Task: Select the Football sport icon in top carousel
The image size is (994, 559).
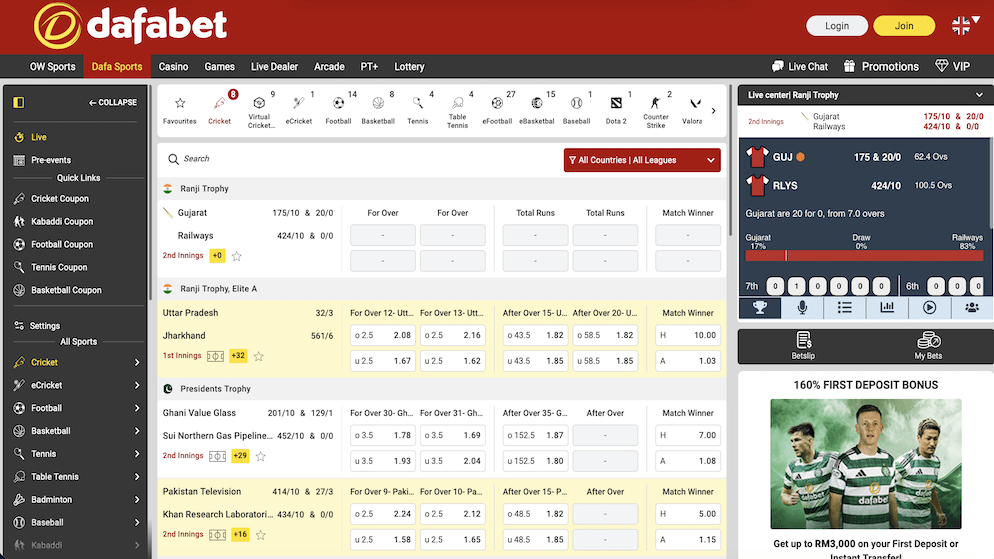Action: [x=339, y=110]
